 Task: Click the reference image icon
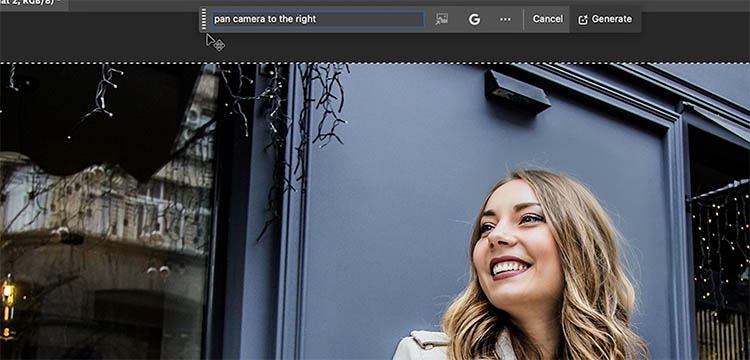coord(441,19)
